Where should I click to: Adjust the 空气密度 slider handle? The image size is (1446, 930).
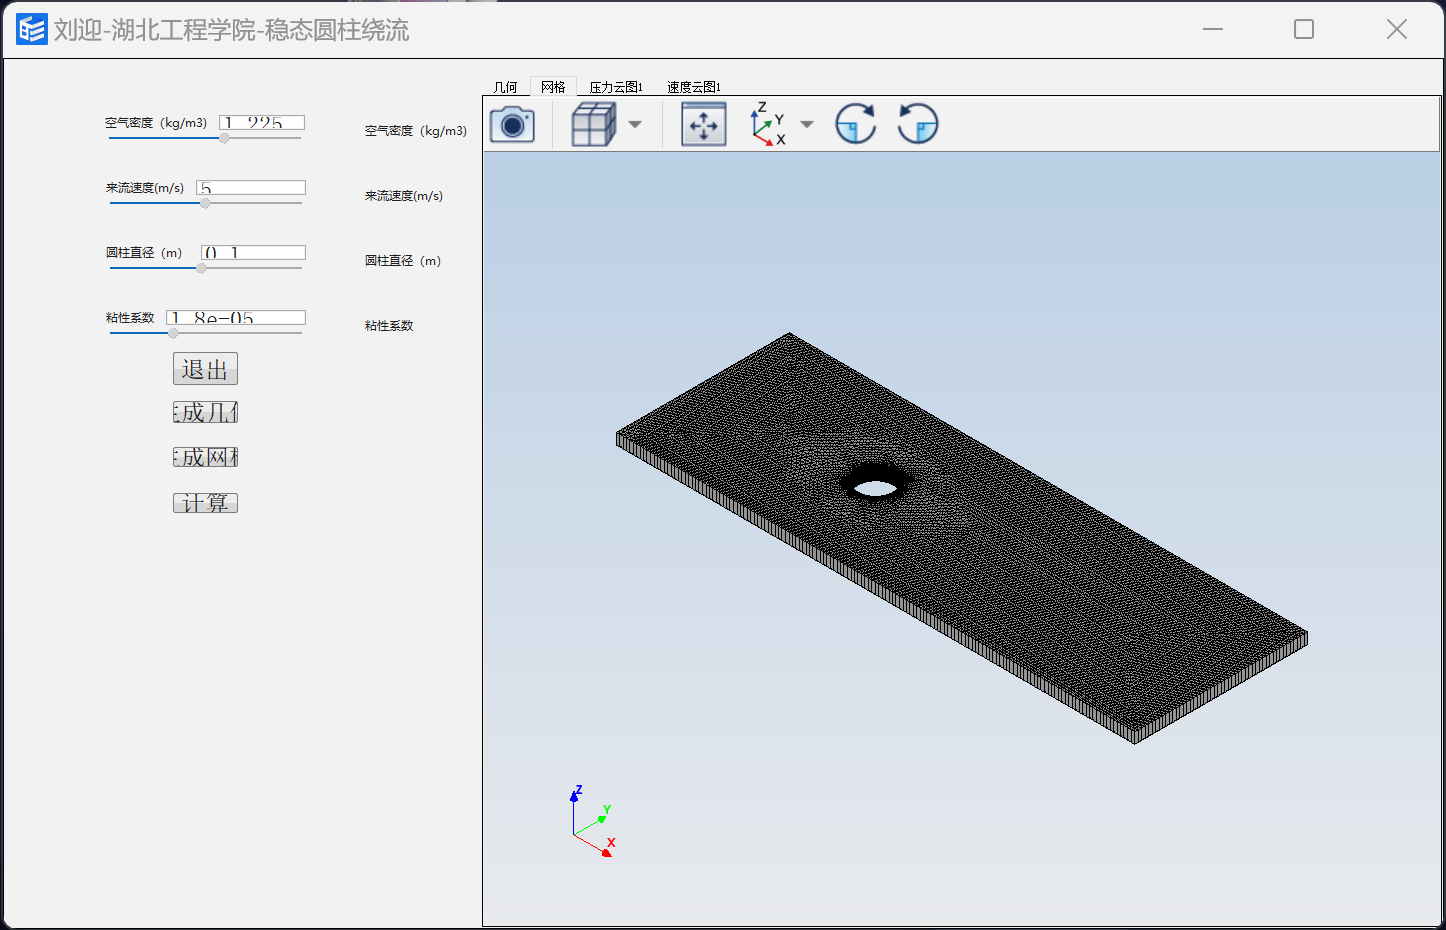(x=224, y=138)
